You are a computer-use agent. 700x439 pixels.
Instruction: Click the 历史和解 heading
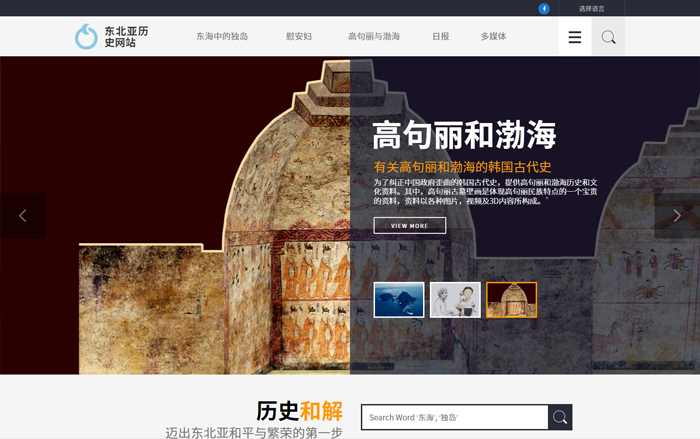click(x=300, y=411)
